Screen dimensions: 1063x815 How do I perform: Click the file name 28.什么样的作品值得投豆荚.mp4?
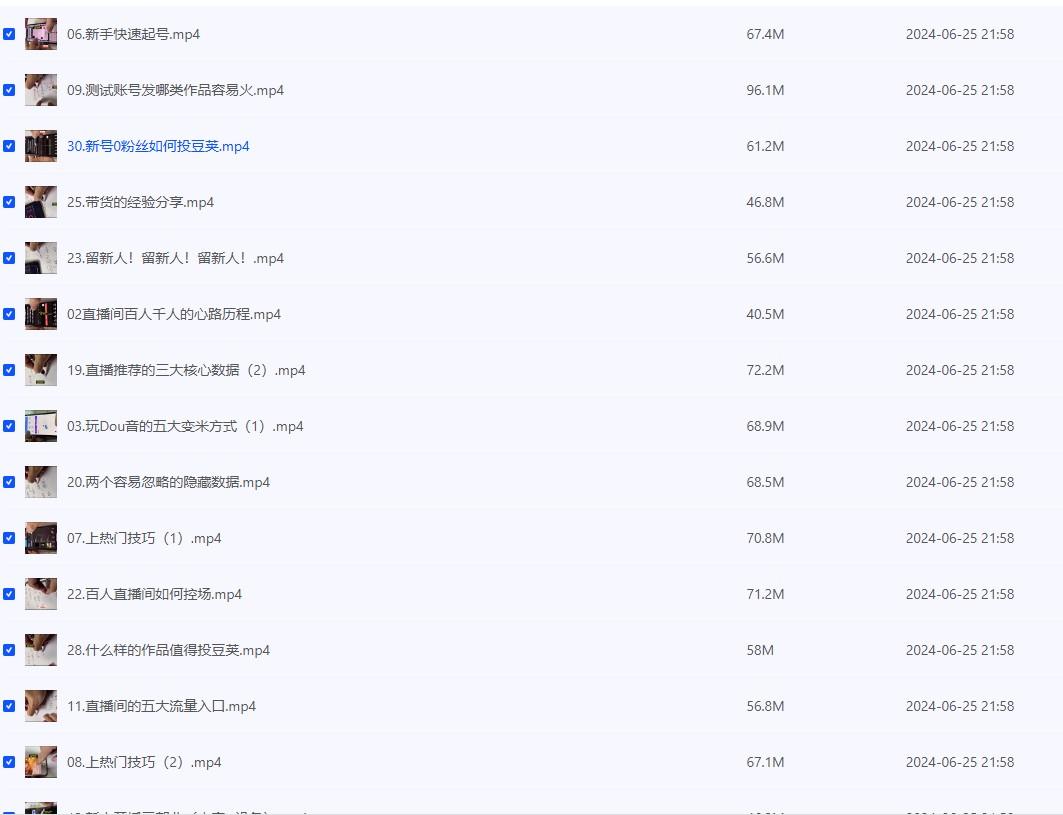[168, 650]
